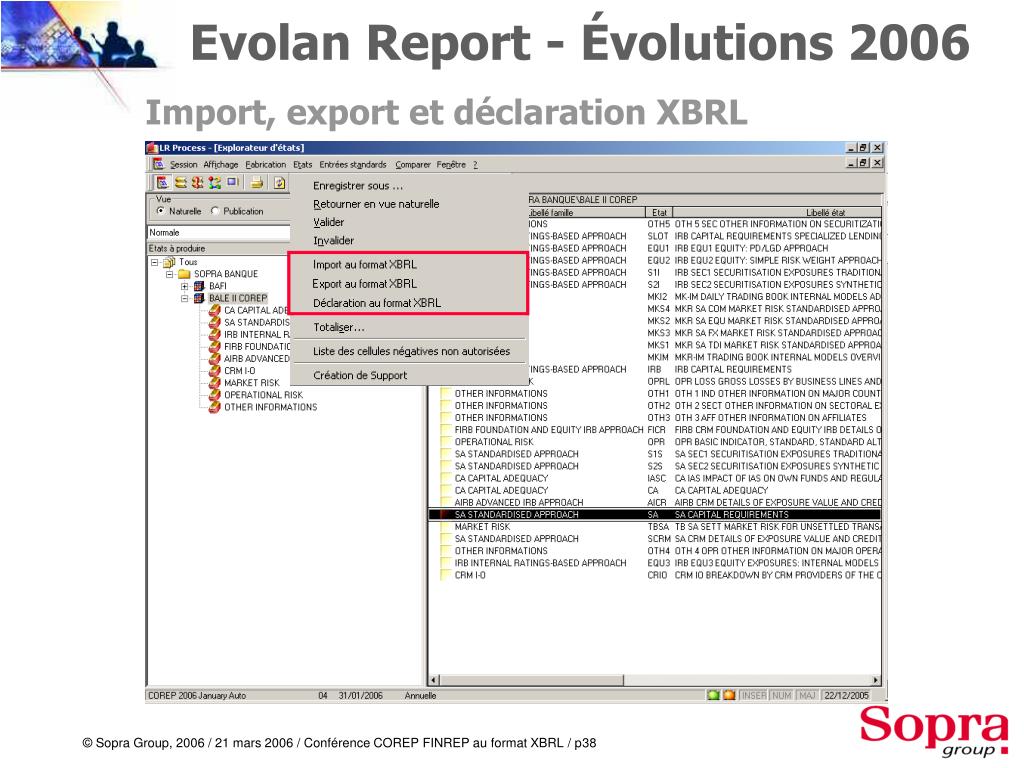Screen dimensions: 1024x768
Task: Click the application icon left of Session menu
Action: point(158,164)
